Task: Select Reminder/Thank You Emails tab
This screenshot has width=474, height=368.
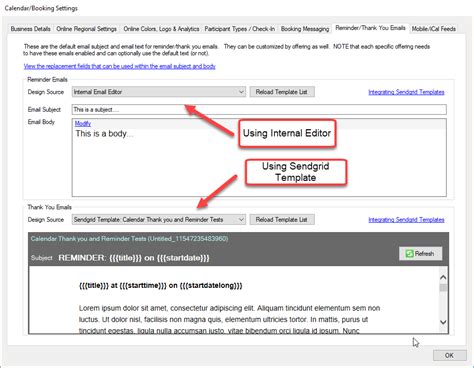Action: click(370, 28)
